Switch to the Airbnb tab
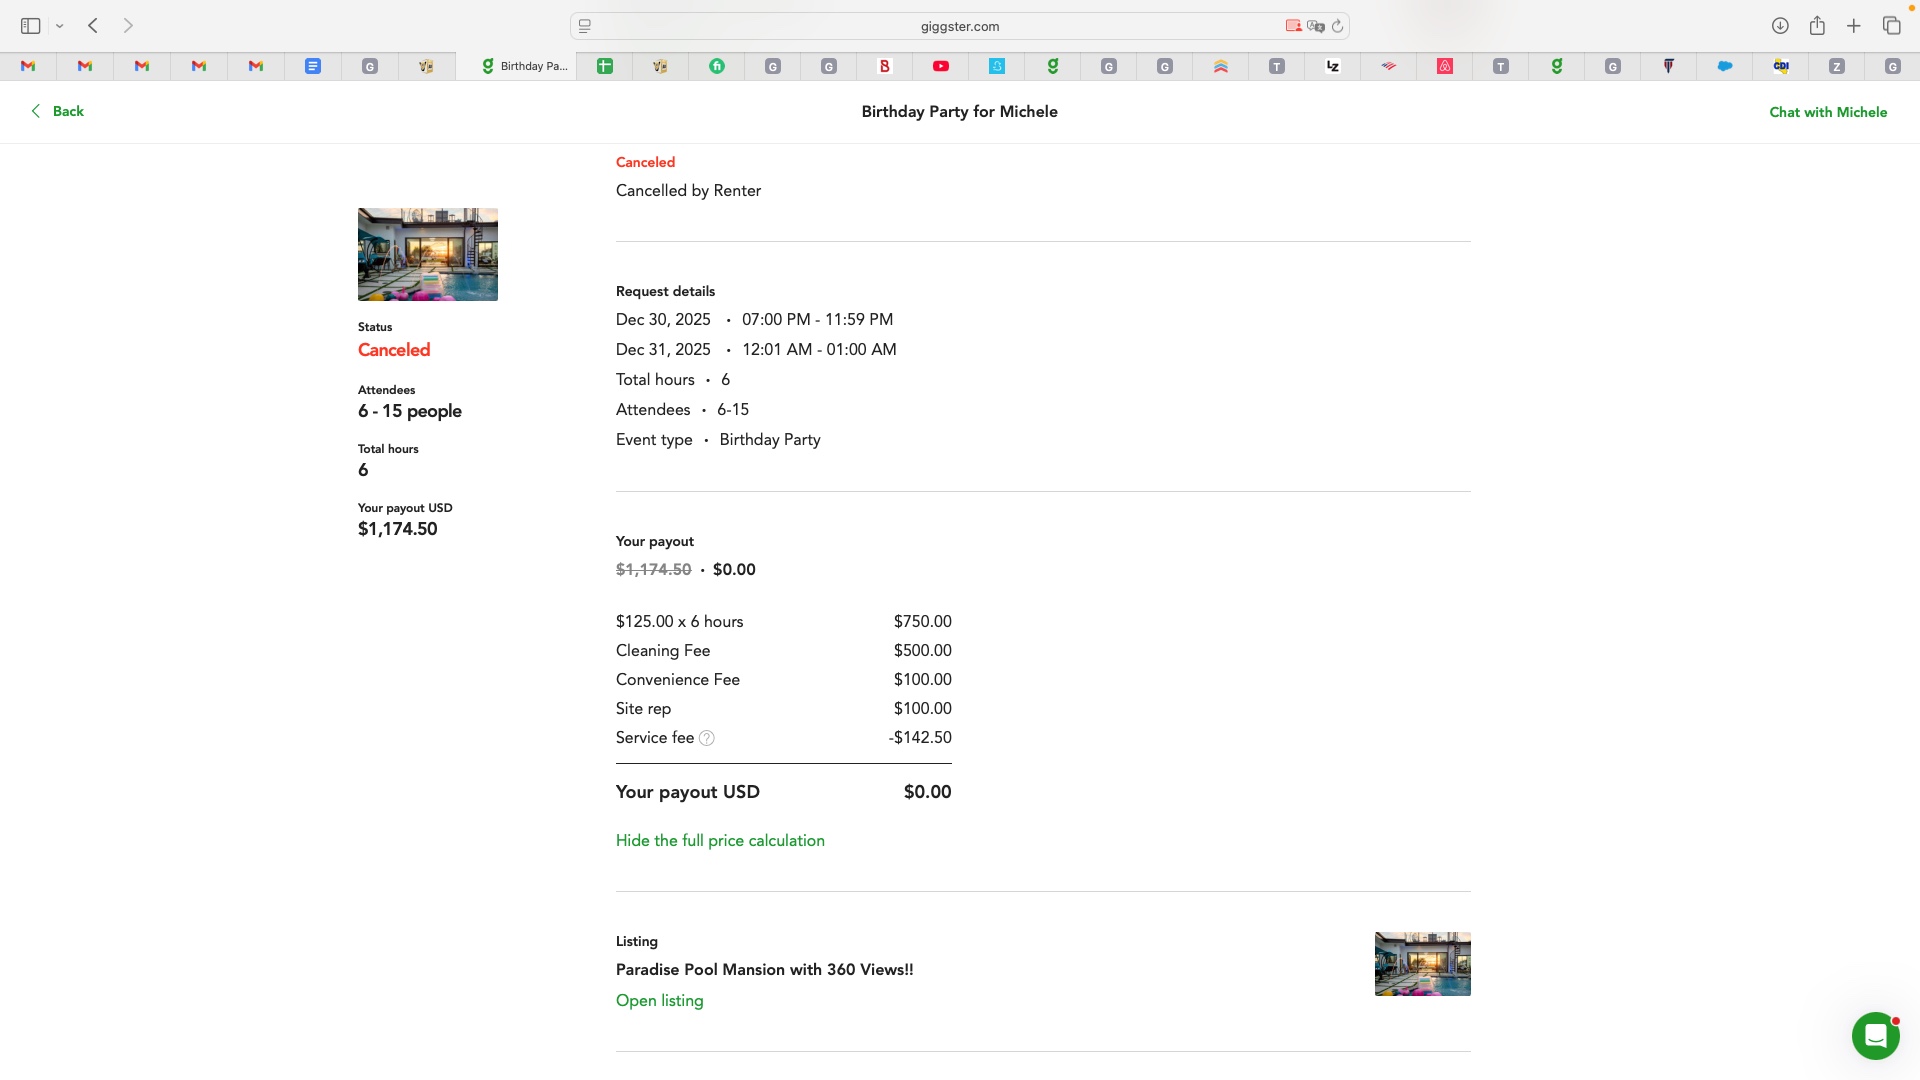Viewport: 1920px width, 1080px height. click(x=1445, y=66)
